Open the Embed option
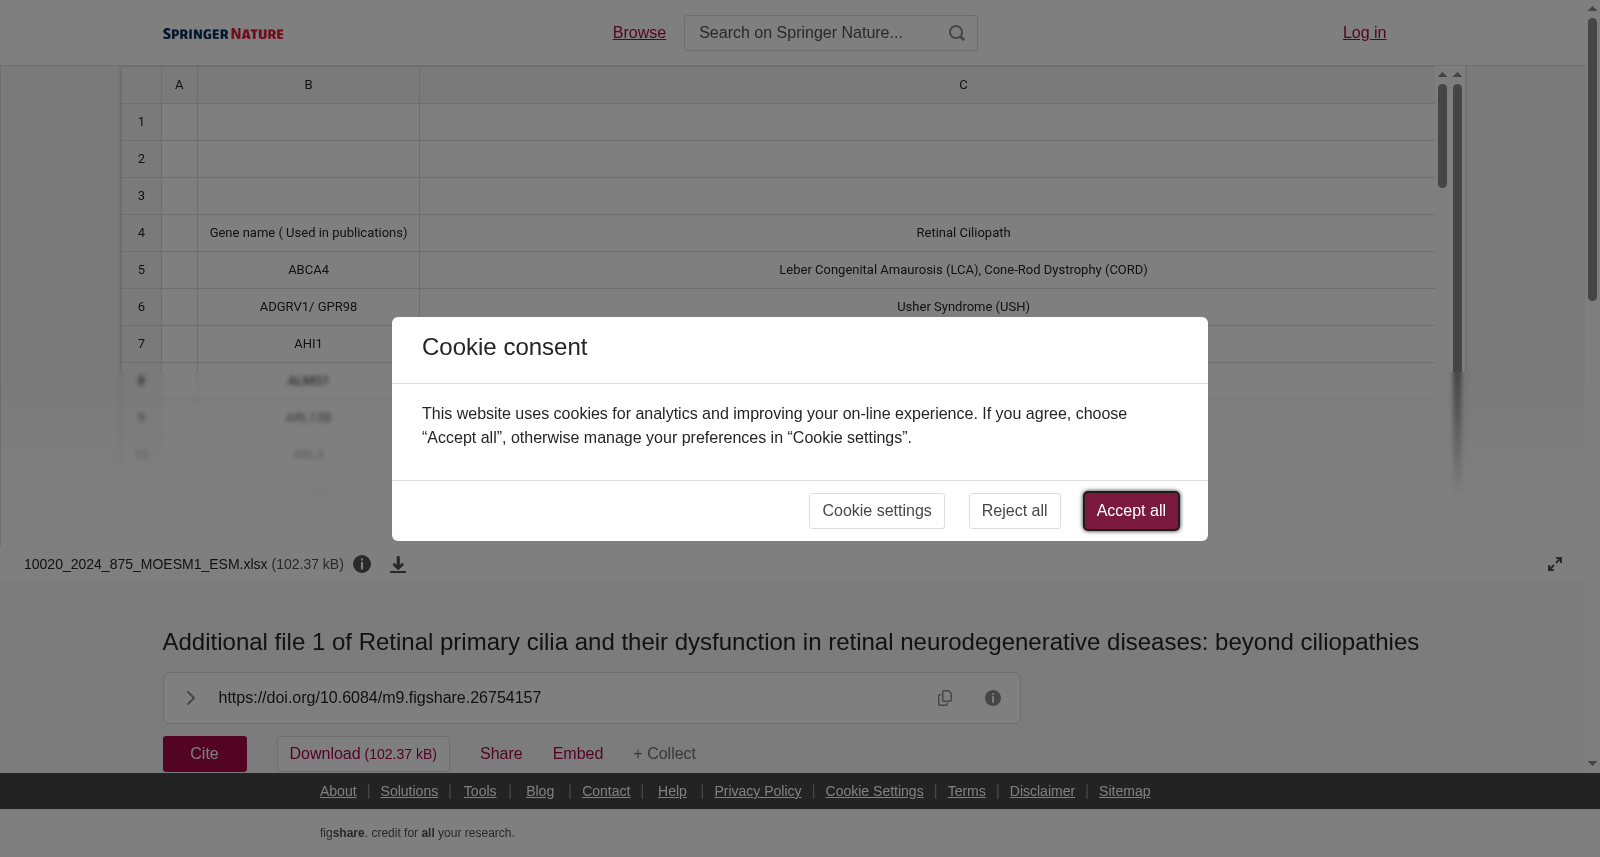The image size is (1600, 857). click(x=578, y=754)
